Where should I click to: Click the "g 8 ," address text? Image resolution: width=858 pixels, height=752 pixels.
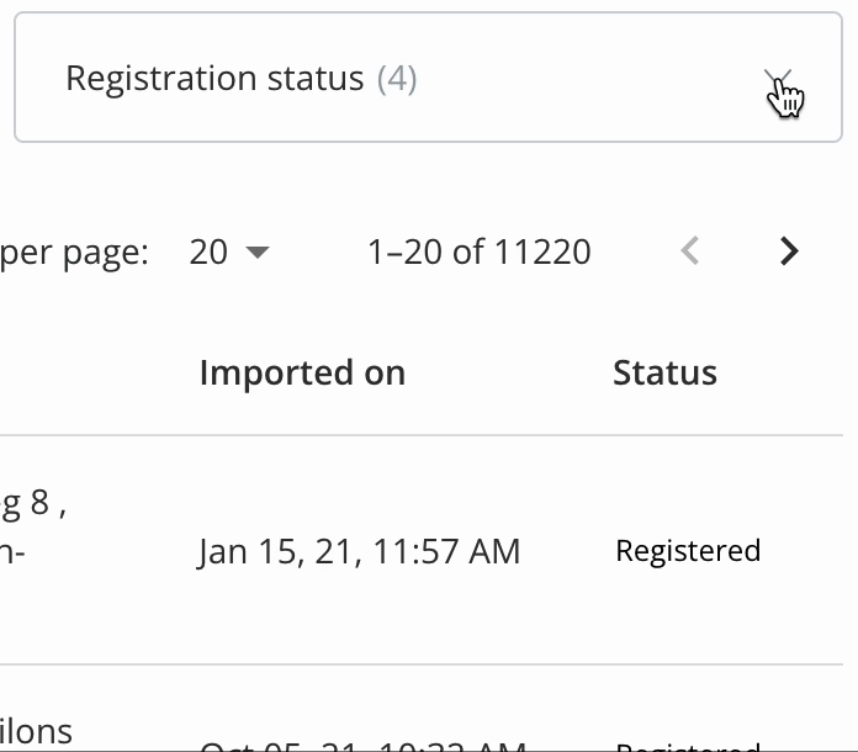coord(33,504)
